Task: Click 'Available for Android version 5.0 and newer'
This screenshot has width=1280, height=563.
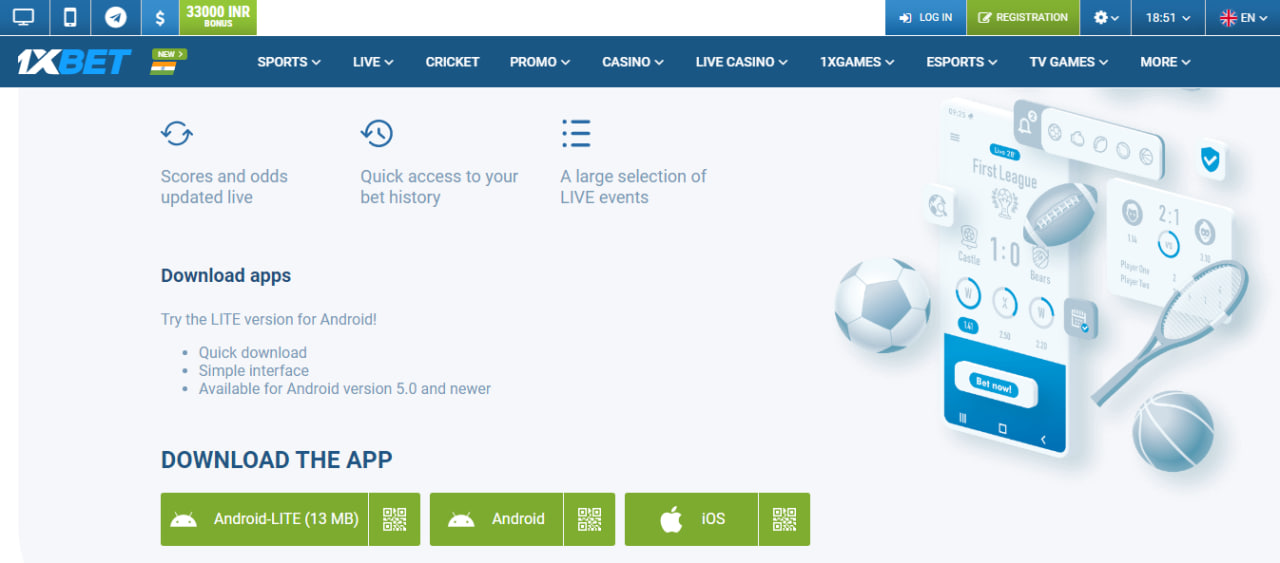Action: click(345, 389)
